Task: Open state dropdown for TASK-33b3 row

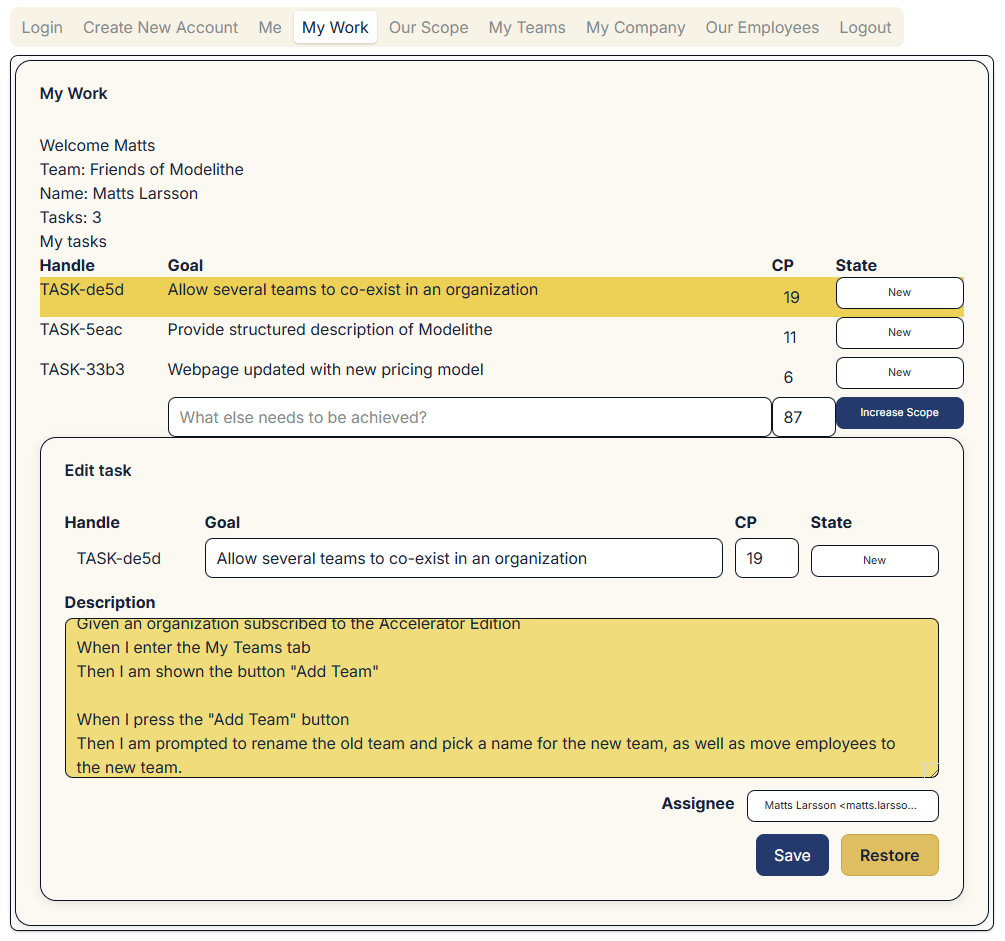Action: [x=899, y=373]
